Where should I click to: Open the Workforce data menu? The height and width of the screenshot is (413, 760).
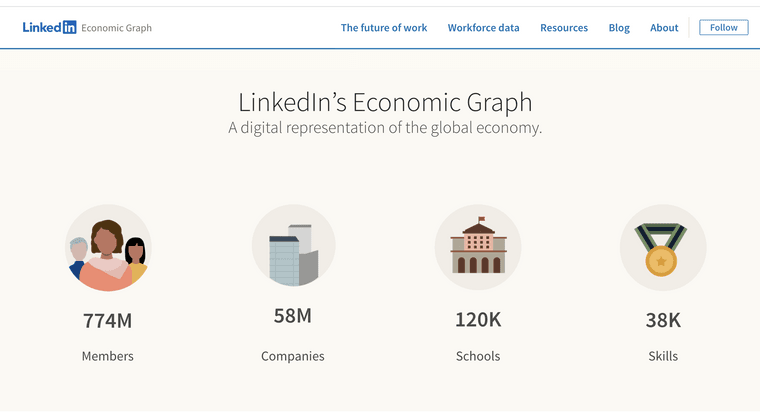coord(483,28)
